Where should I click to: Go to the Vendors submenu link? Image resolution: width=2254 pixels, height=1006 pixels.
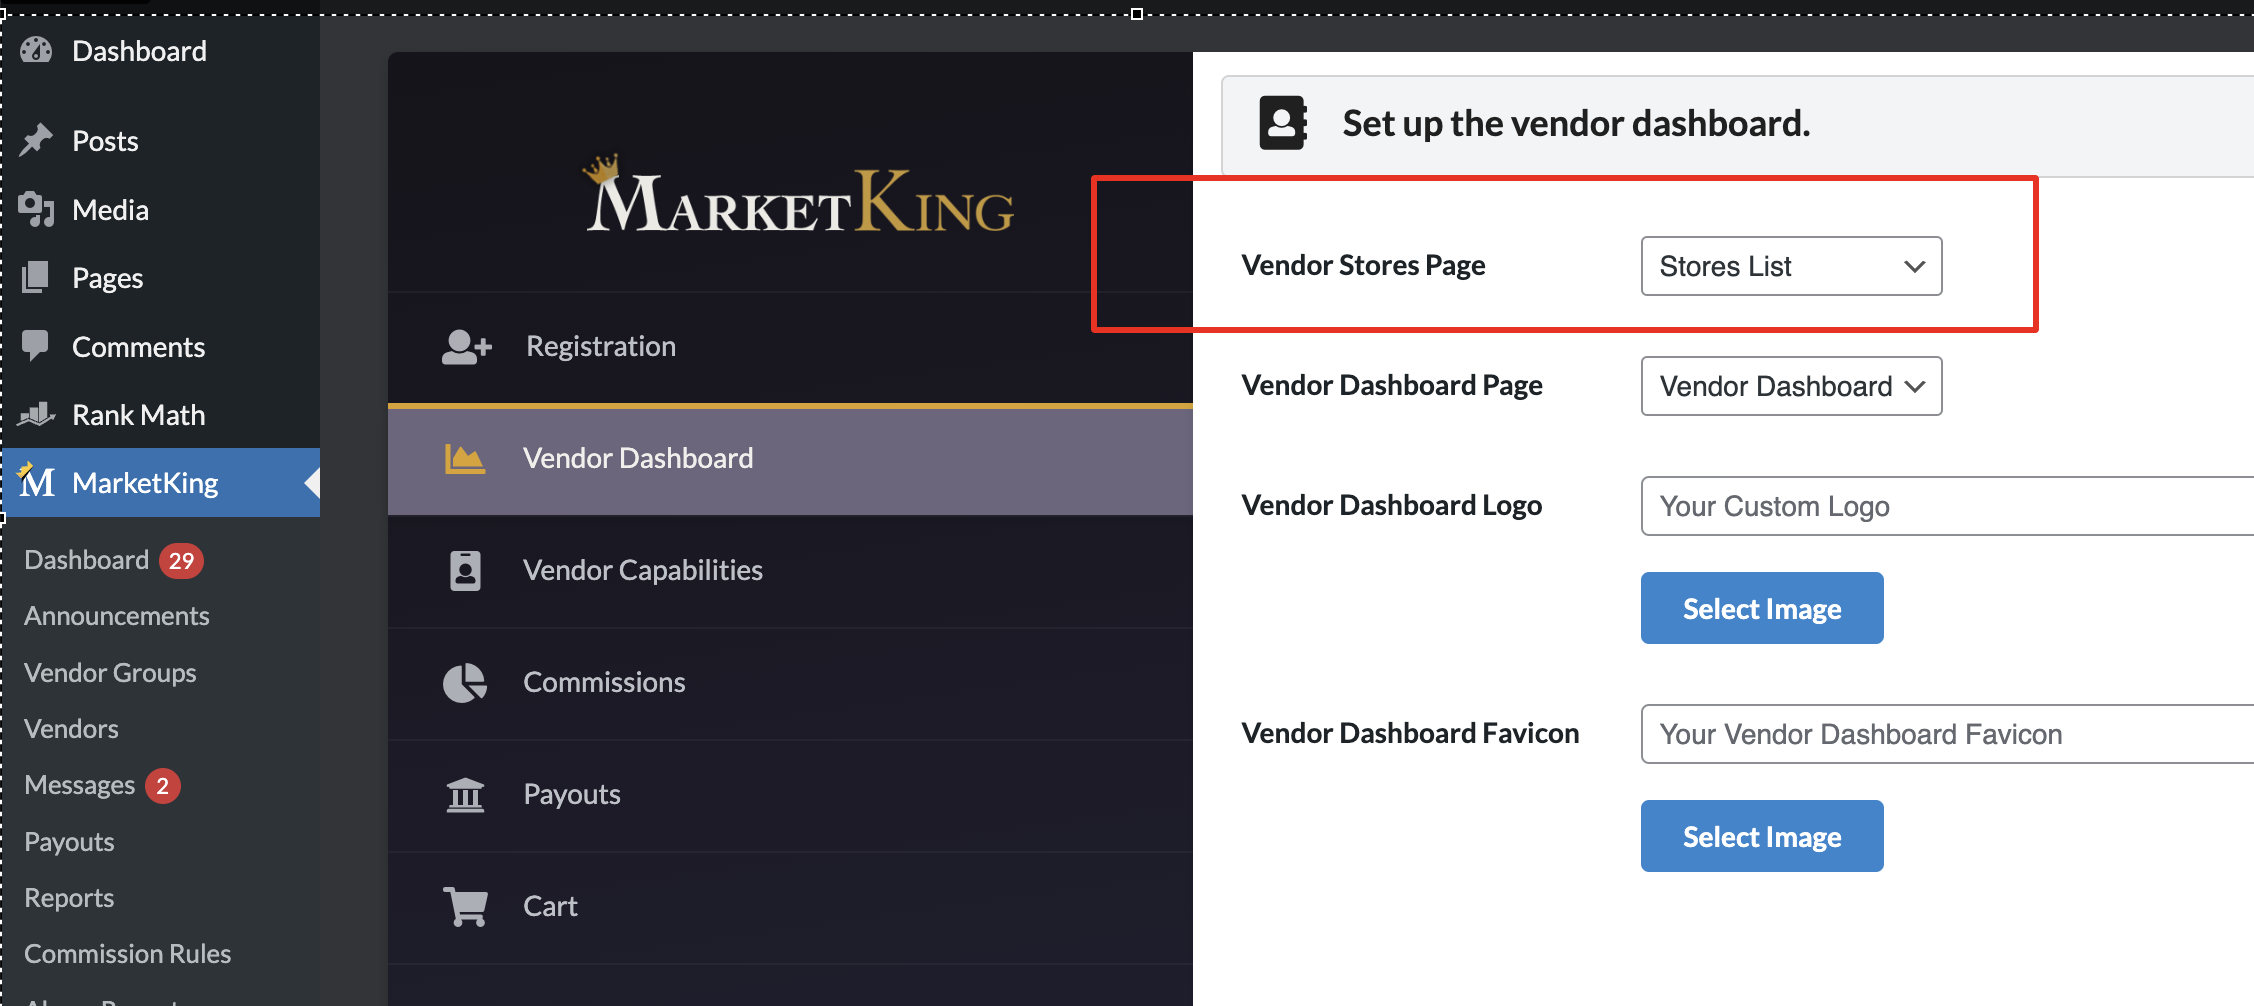click(x=71, y=729)
